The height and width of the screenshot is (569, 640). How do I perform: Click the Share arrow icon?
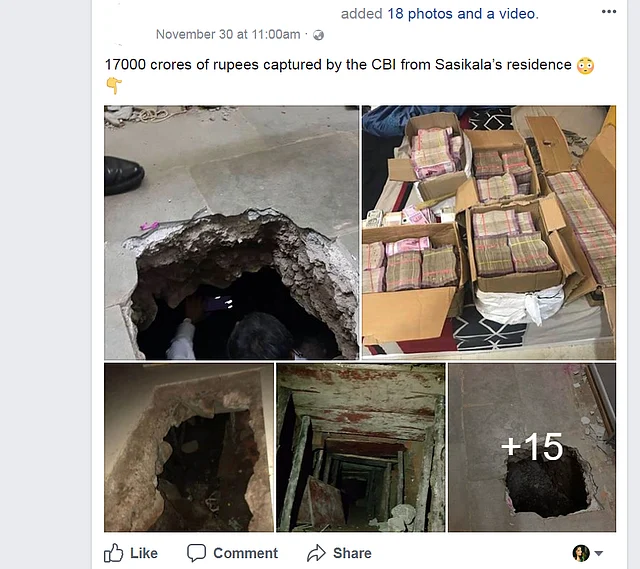[316, 553]
